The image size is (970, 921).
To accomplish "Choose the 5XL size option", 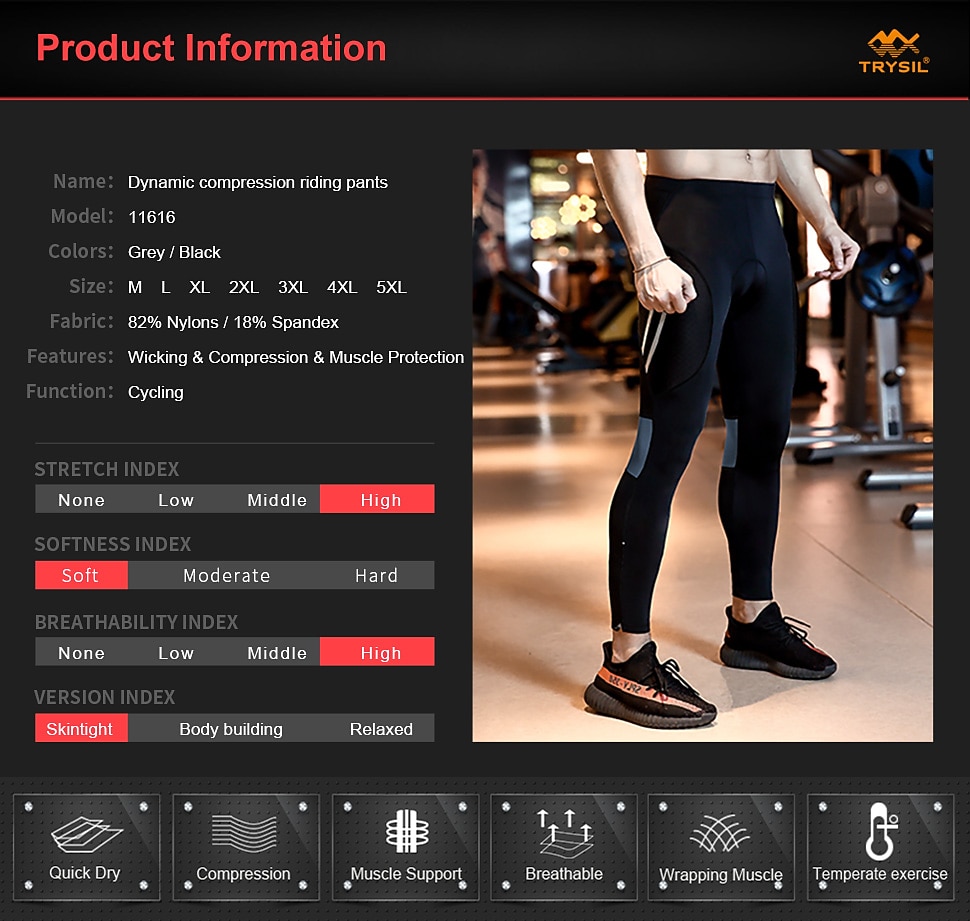I will 391,287.
